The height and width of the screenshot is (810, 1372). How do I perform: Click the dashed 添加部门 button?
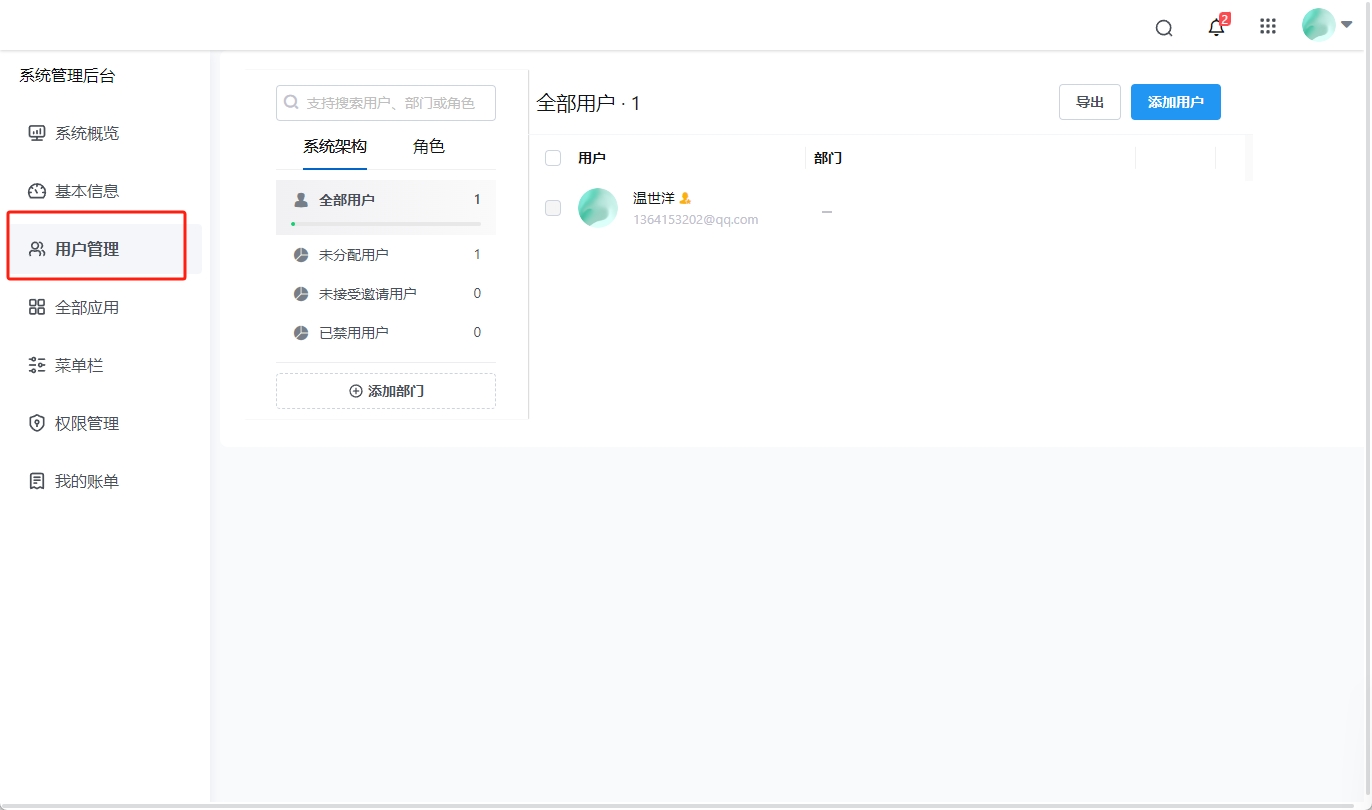click(385, 390)
